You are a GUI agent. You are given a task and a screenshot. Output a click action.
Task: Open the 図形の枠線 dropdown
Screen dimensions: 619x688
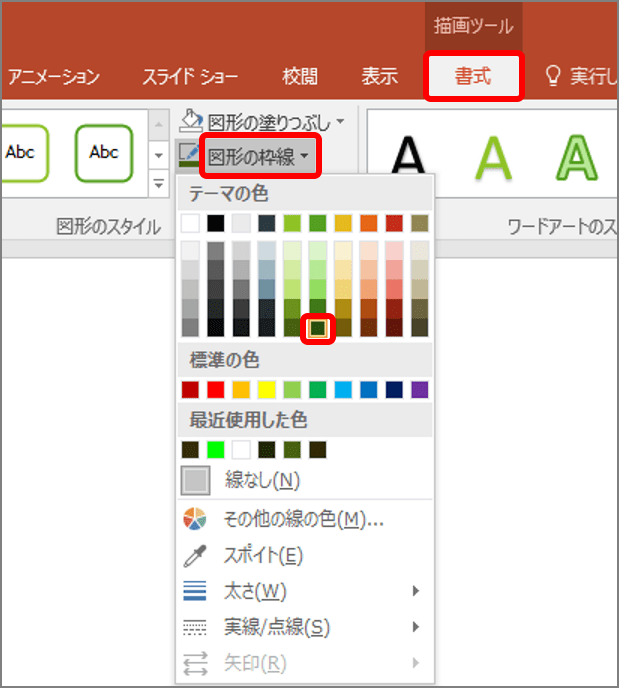click(x=259, y=156)
